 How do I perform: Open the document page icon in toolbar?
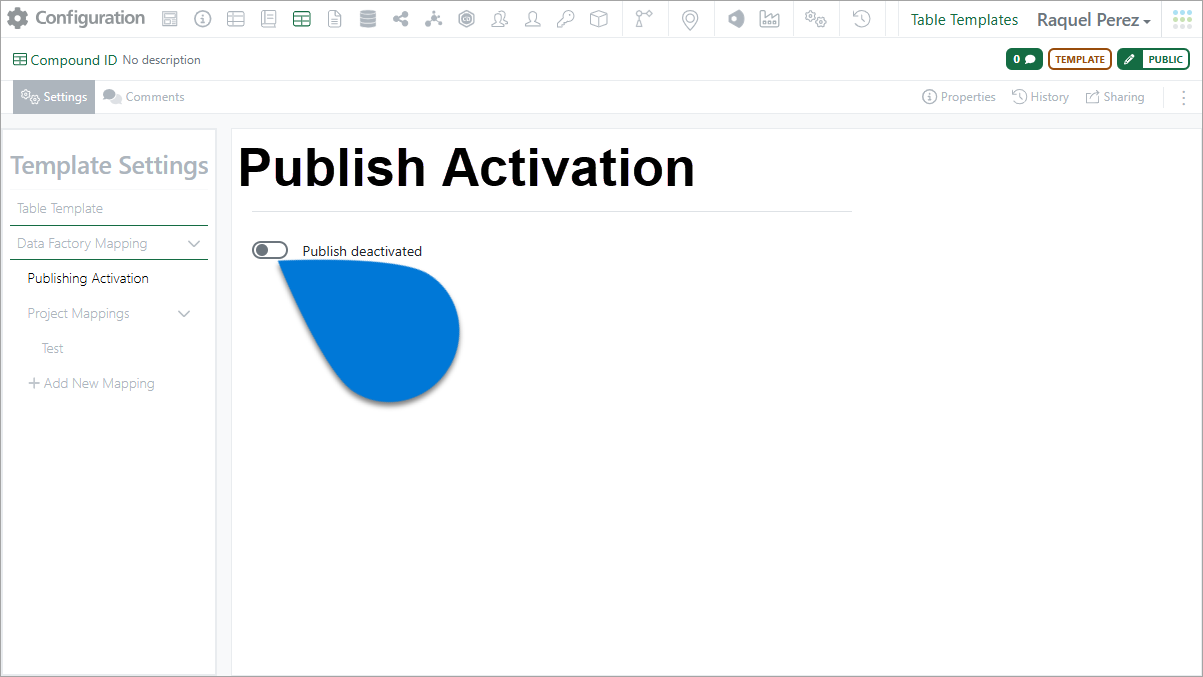(x=334, y=19)
